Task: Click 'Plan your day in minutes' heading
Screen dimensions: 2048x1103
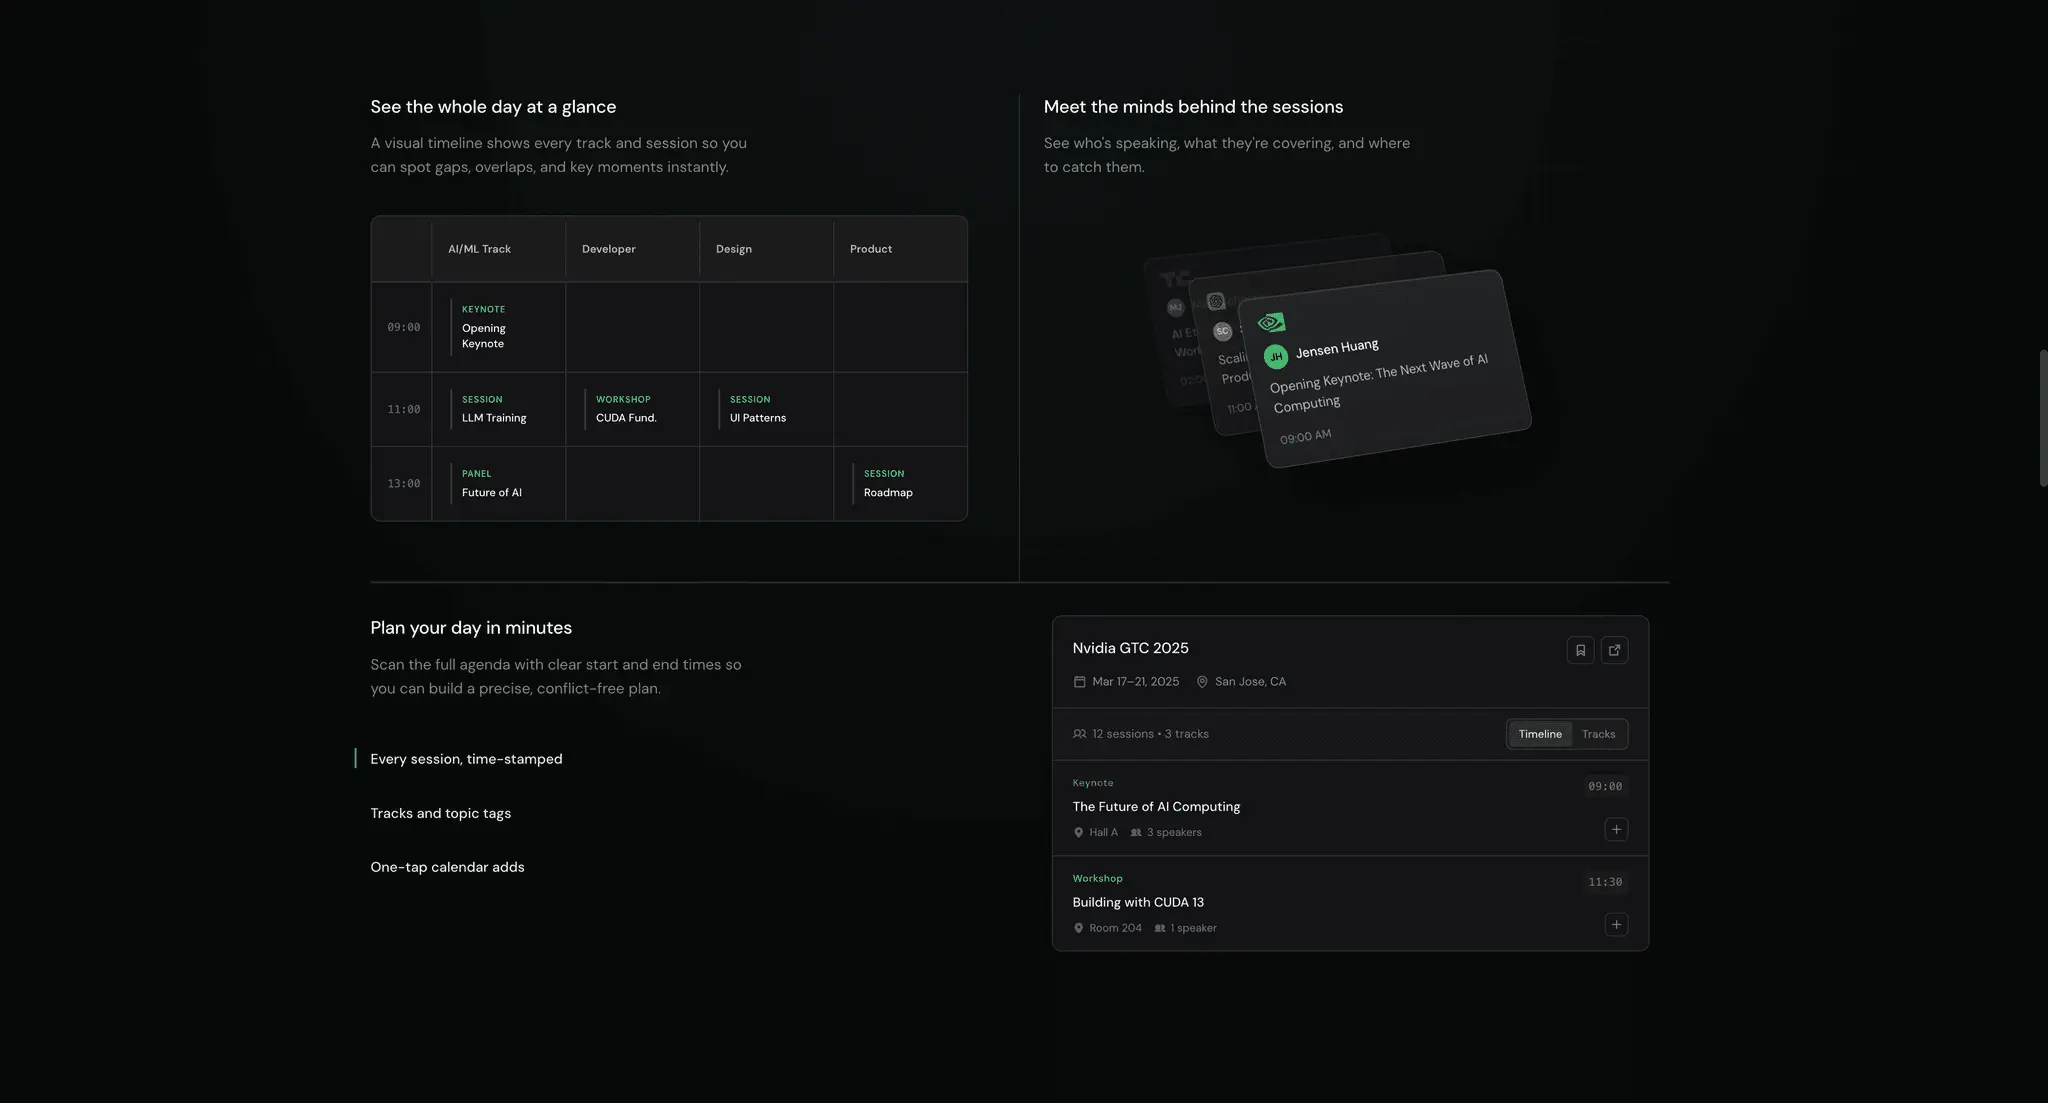Action: click(471, 628)
